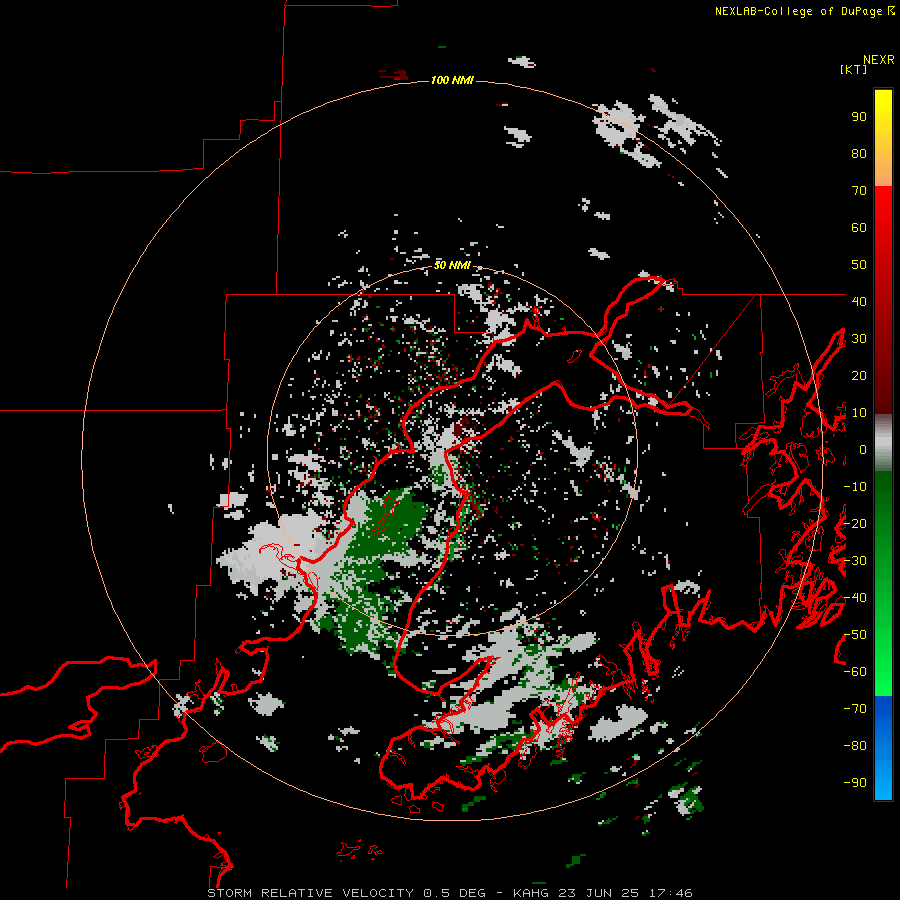Click the -90 value on the velocity scale
Screen dimensions: 900x900
click(855, 783)
